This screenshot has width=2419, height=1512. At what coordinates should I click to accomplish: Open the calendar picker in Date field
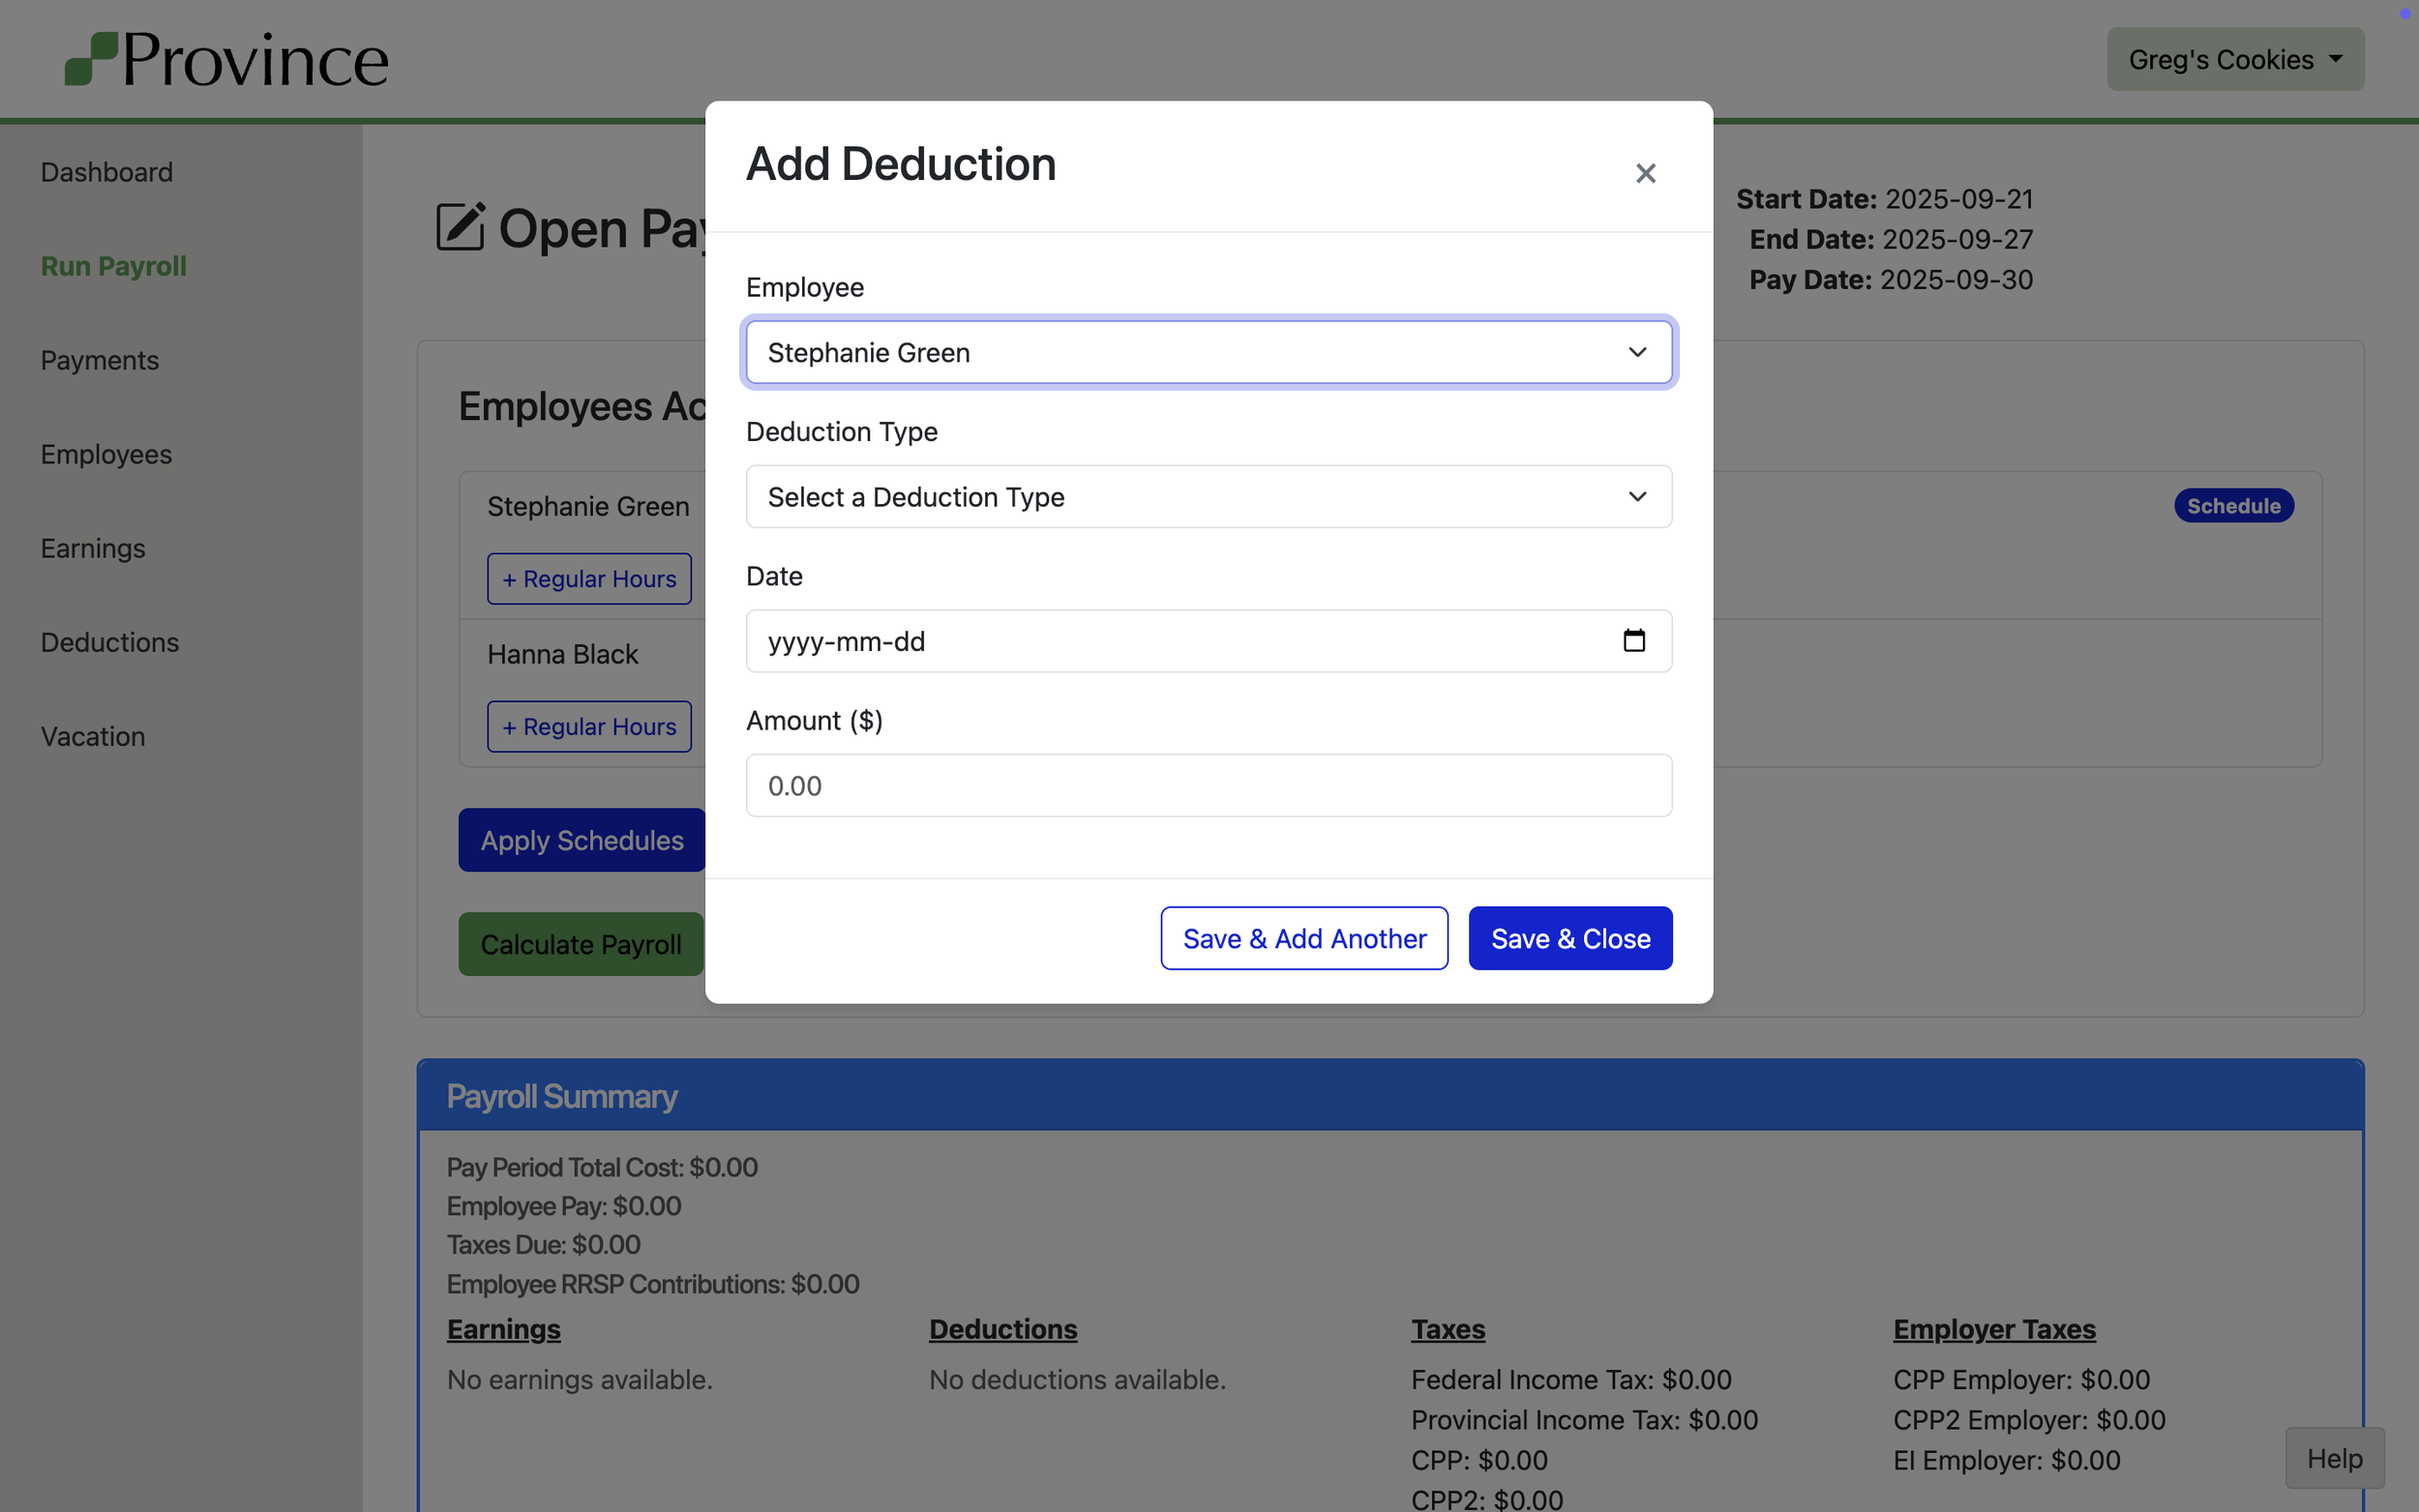[x=1633, y=640]
